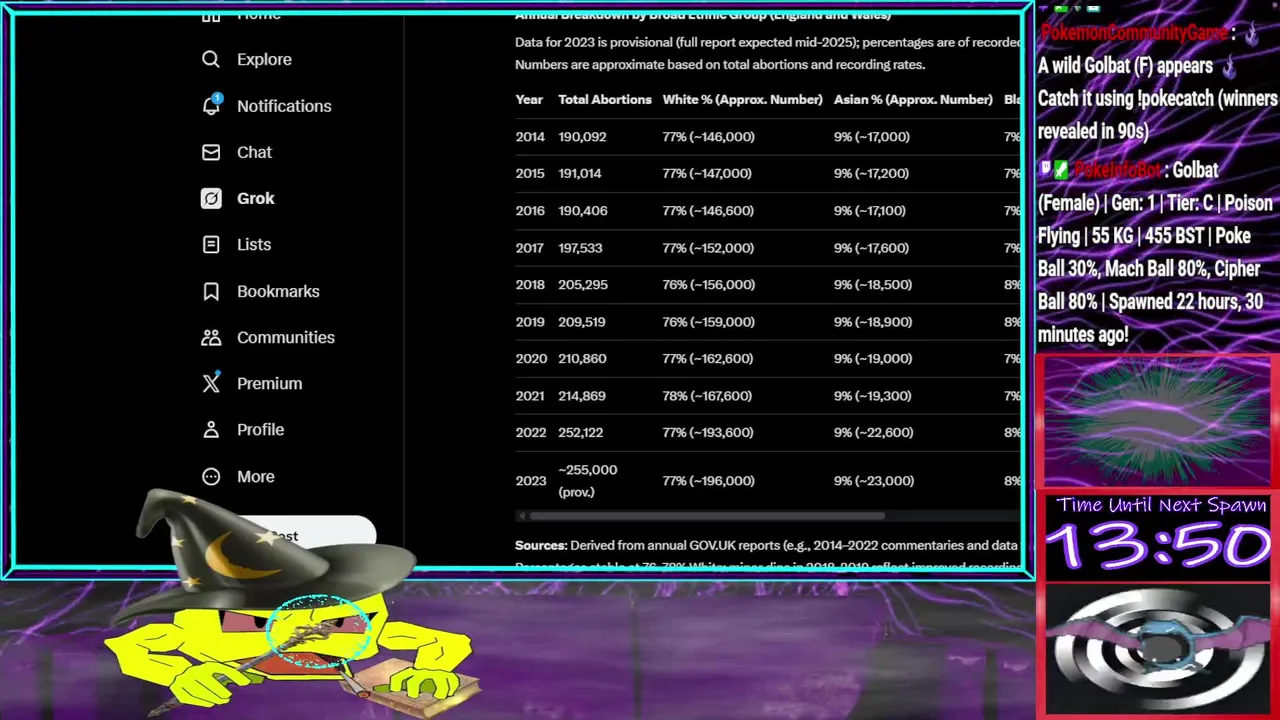Click the Total Abortions column header
Screen dimensions: 1280x720
605,99
